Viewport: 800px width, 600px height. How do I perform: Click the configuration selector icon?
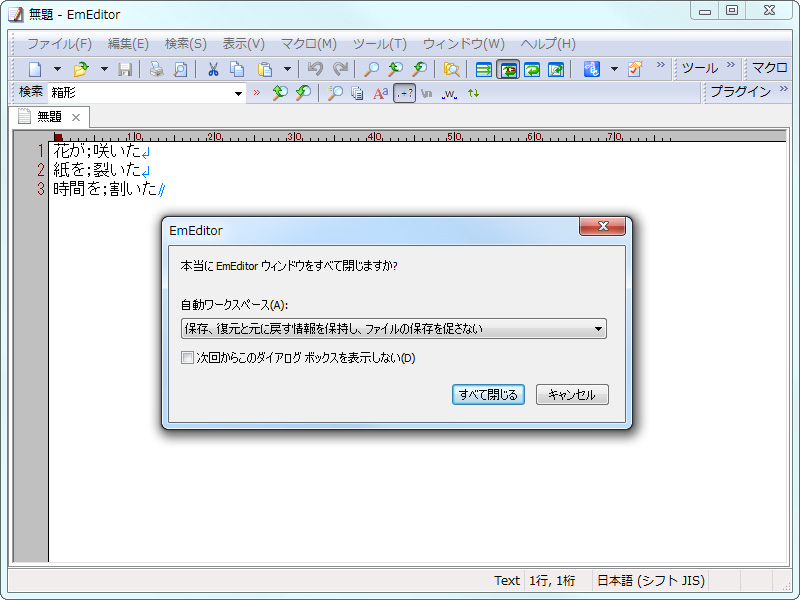pyautogui.click(x=592, y=69)
